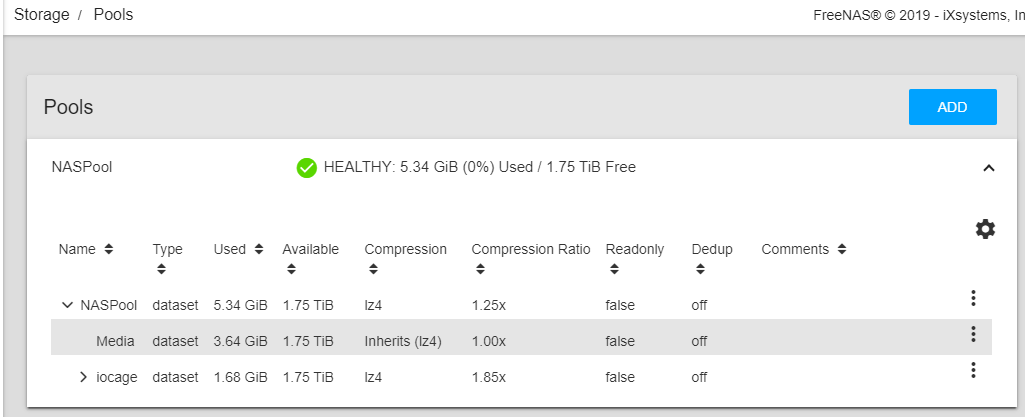The image size is (1025, 417).
Task: Sort by the Compression column header
Action: point(405,249)
